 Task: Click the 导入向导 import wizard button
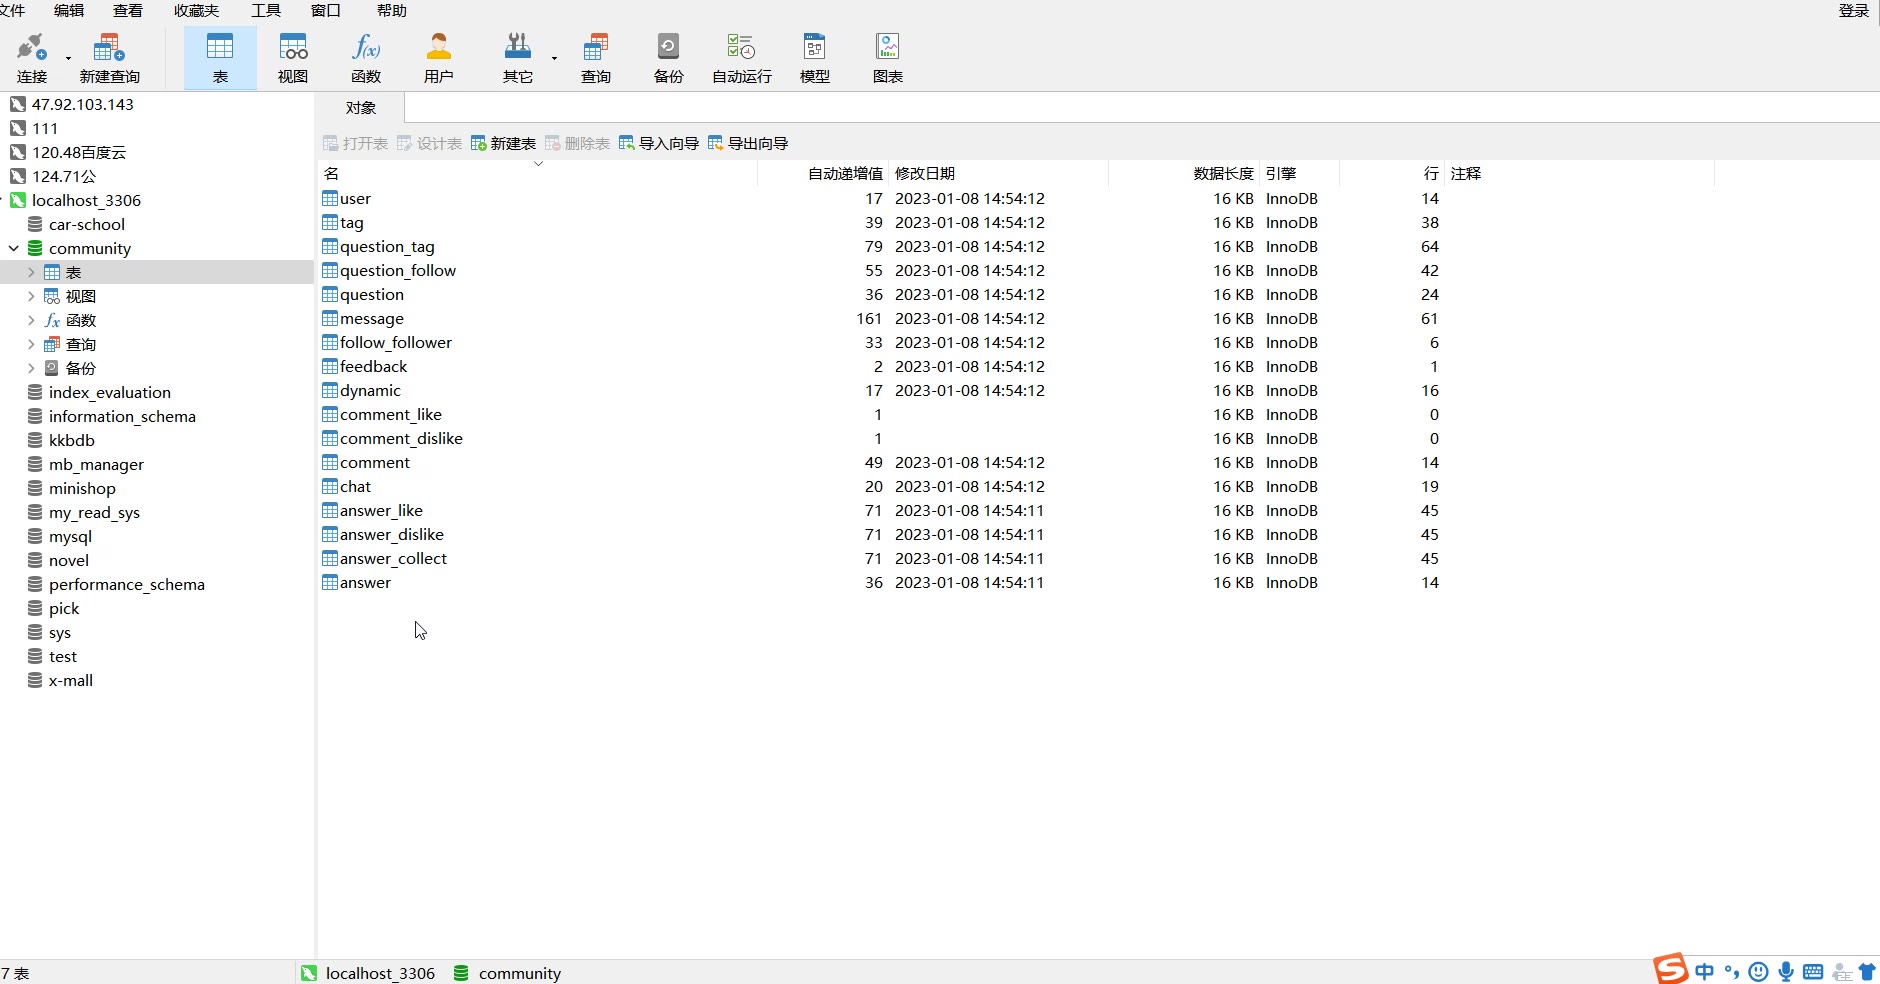[x=659, y=143]
